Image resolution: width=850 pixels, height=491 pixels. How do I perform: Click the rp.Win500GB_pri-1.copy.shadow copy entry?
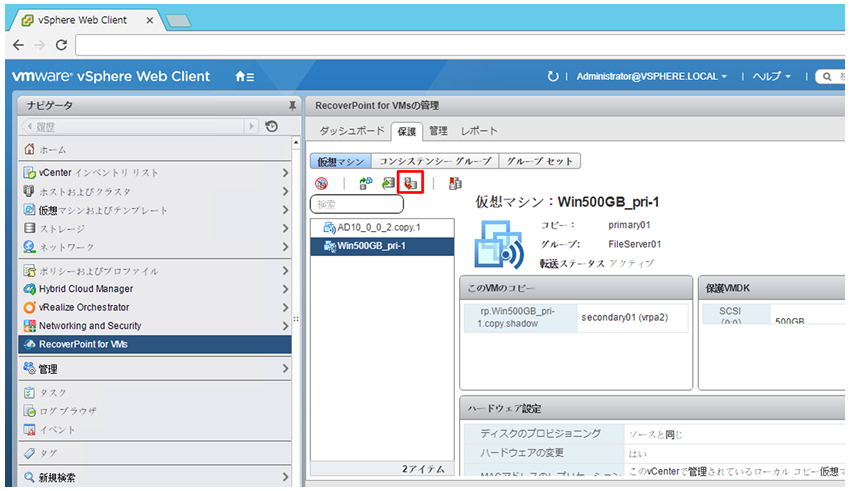click(x=520, y=318)
